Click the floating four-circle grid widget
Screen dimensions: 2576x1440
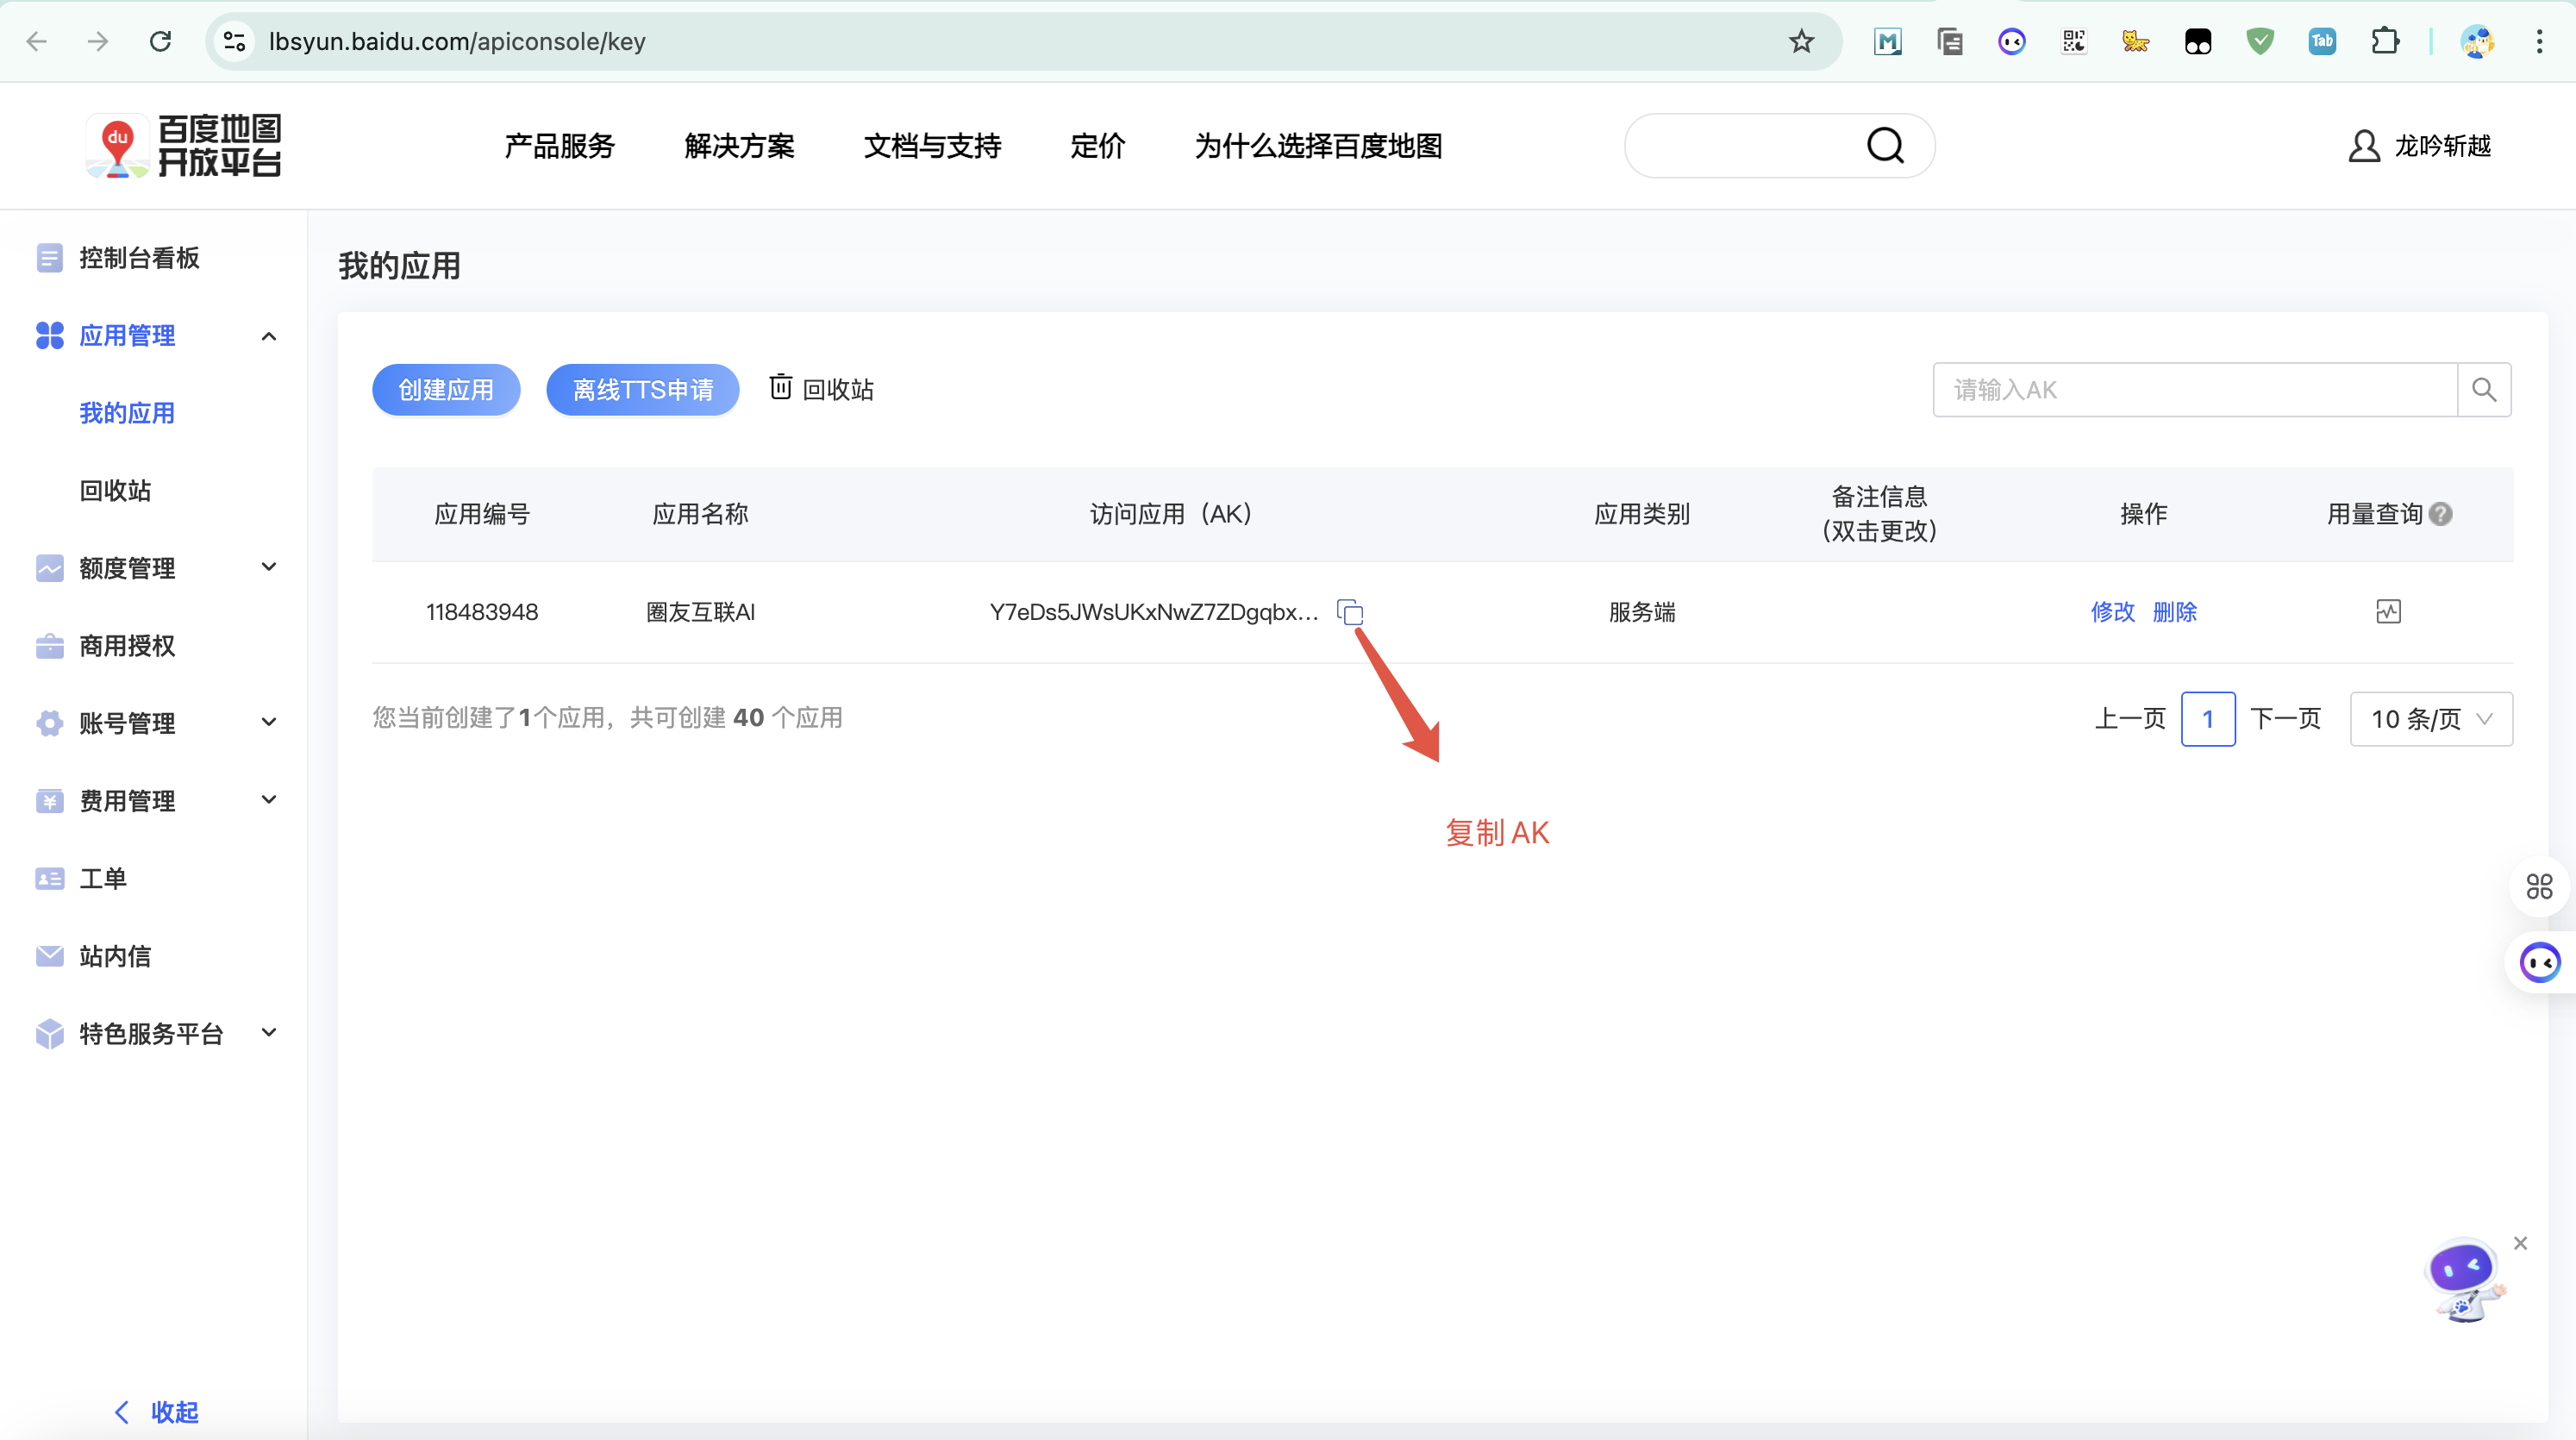click(x=2539, y=886)
